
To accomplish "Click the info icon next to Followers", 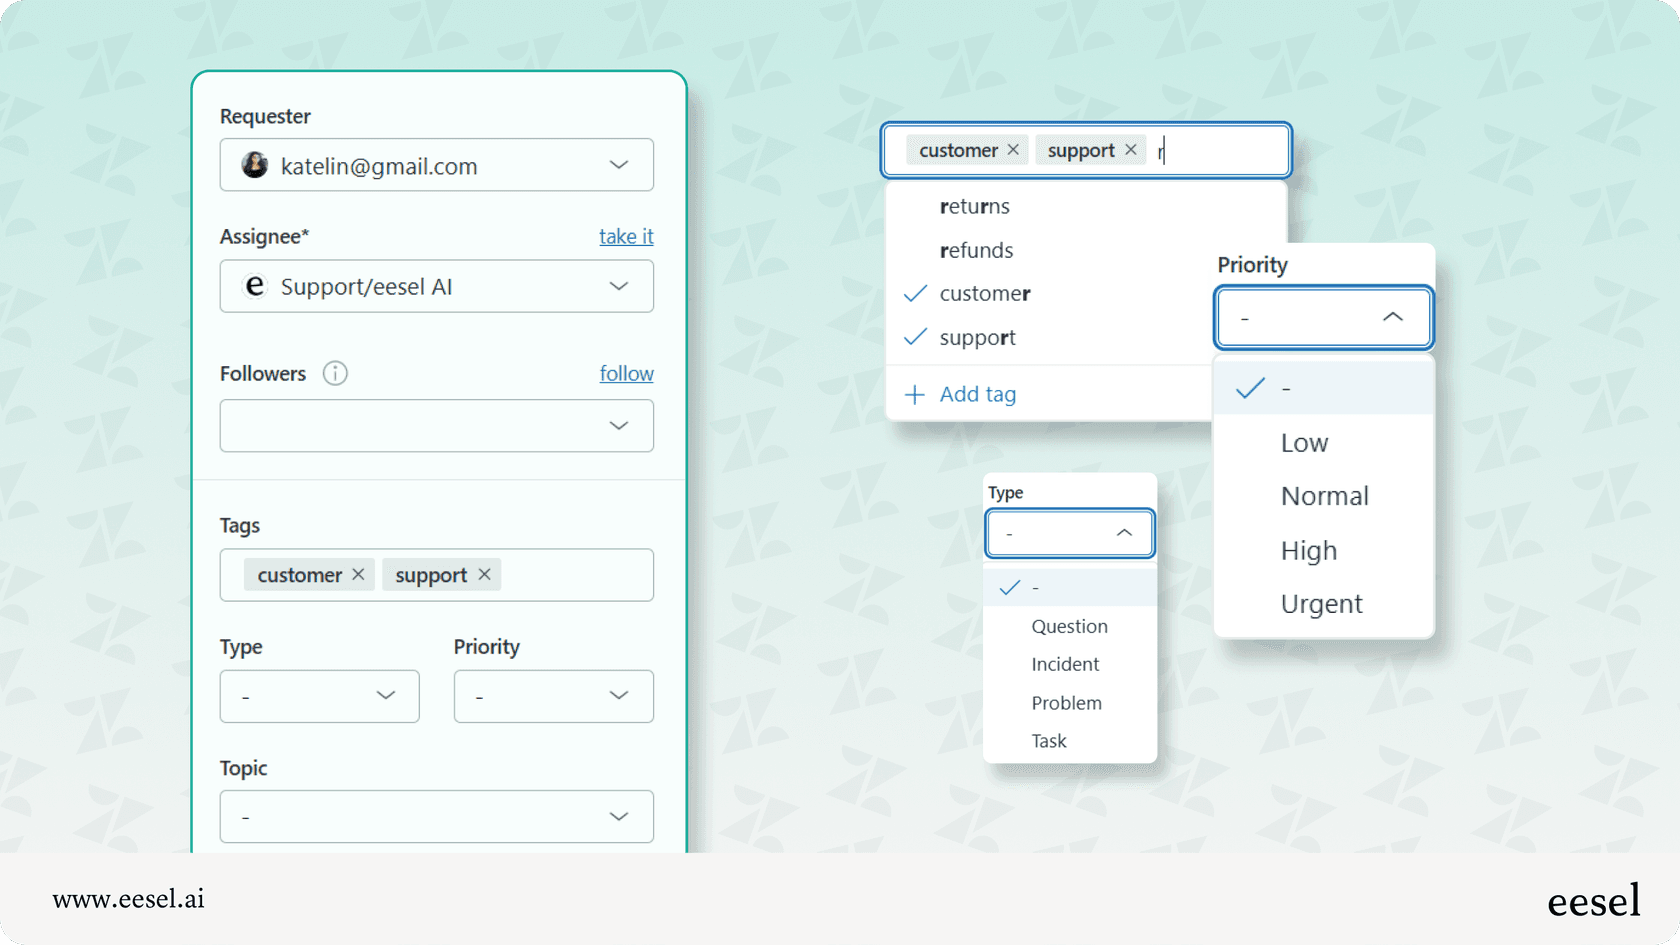I will [x=335, y=373].
